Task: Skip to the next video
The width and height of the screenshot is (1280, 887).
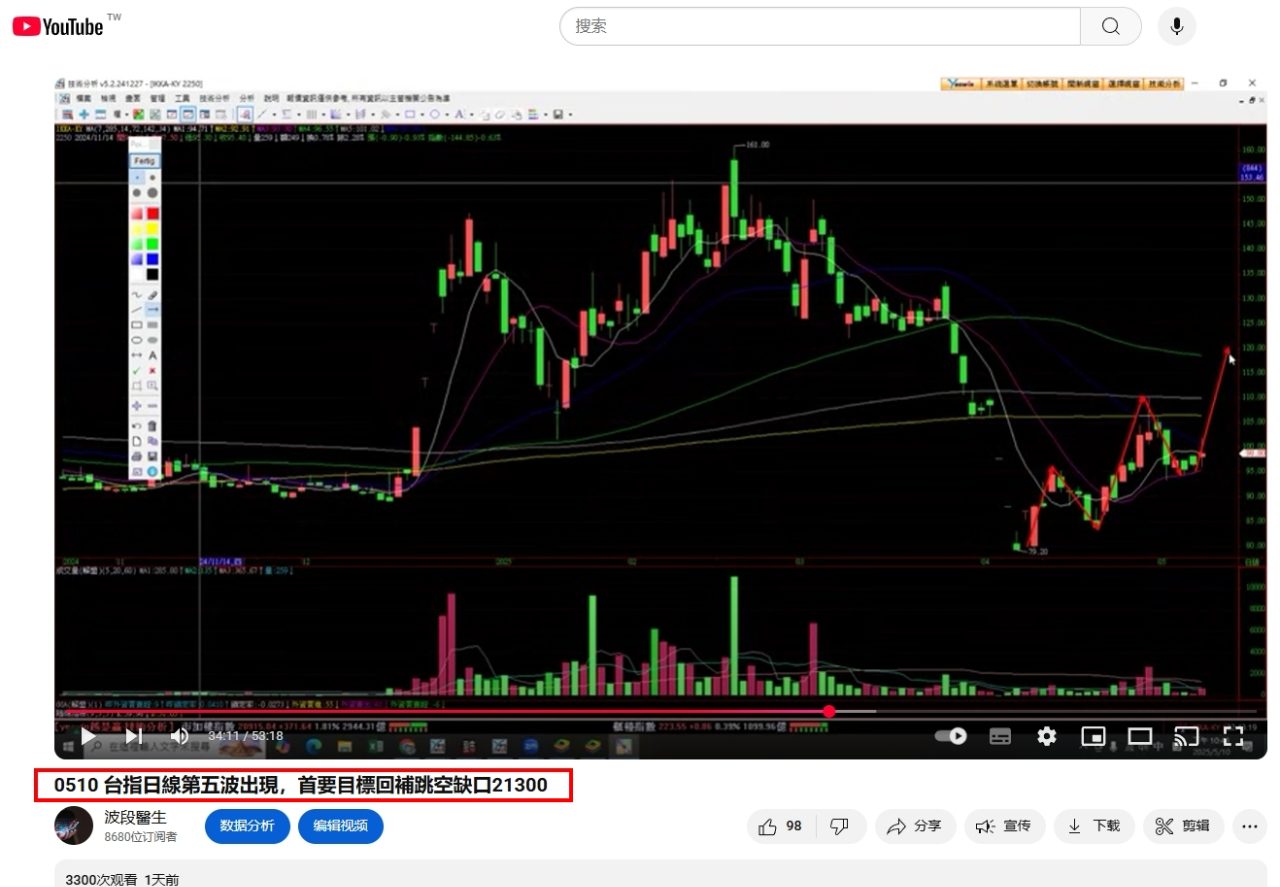Action: [134, 736]
